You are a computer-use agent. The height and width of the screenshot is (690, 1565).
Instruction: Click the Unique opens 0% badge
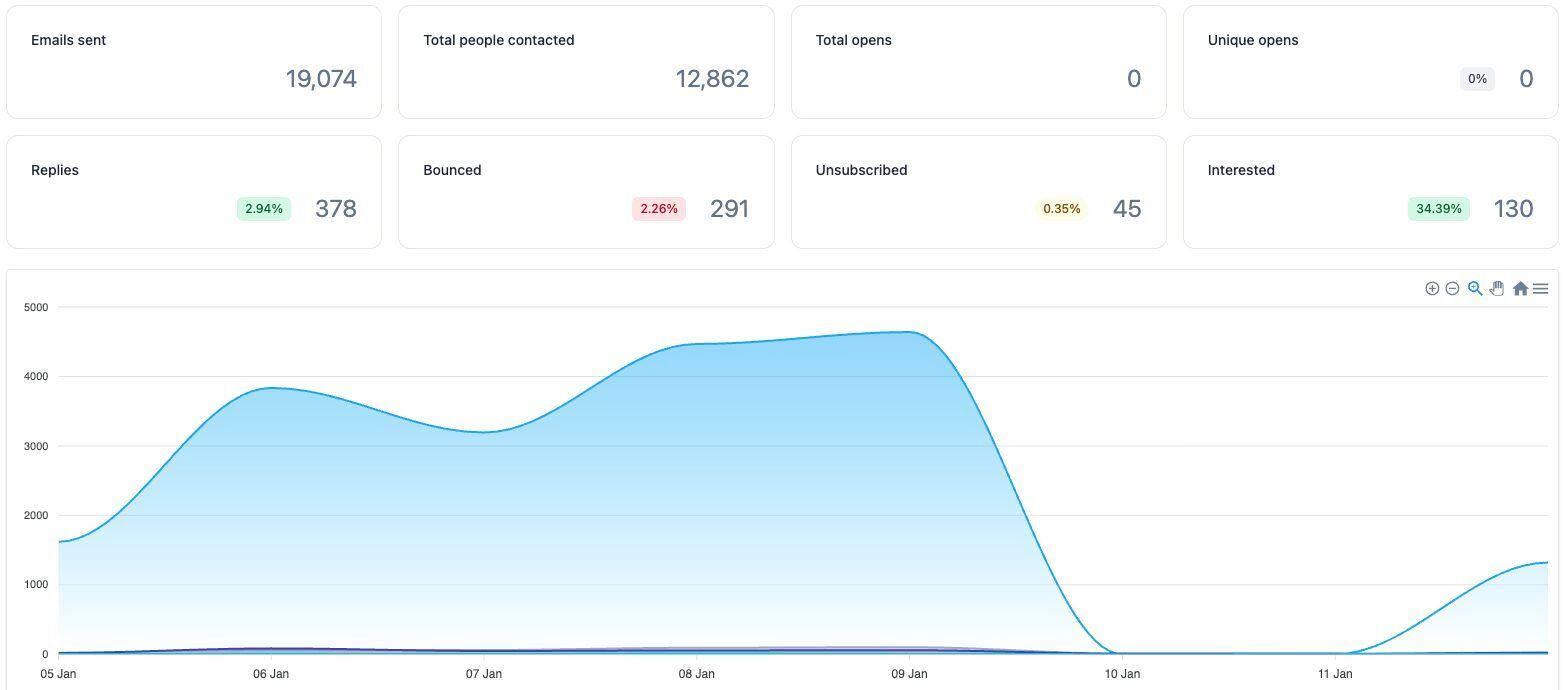(1477, 79)
